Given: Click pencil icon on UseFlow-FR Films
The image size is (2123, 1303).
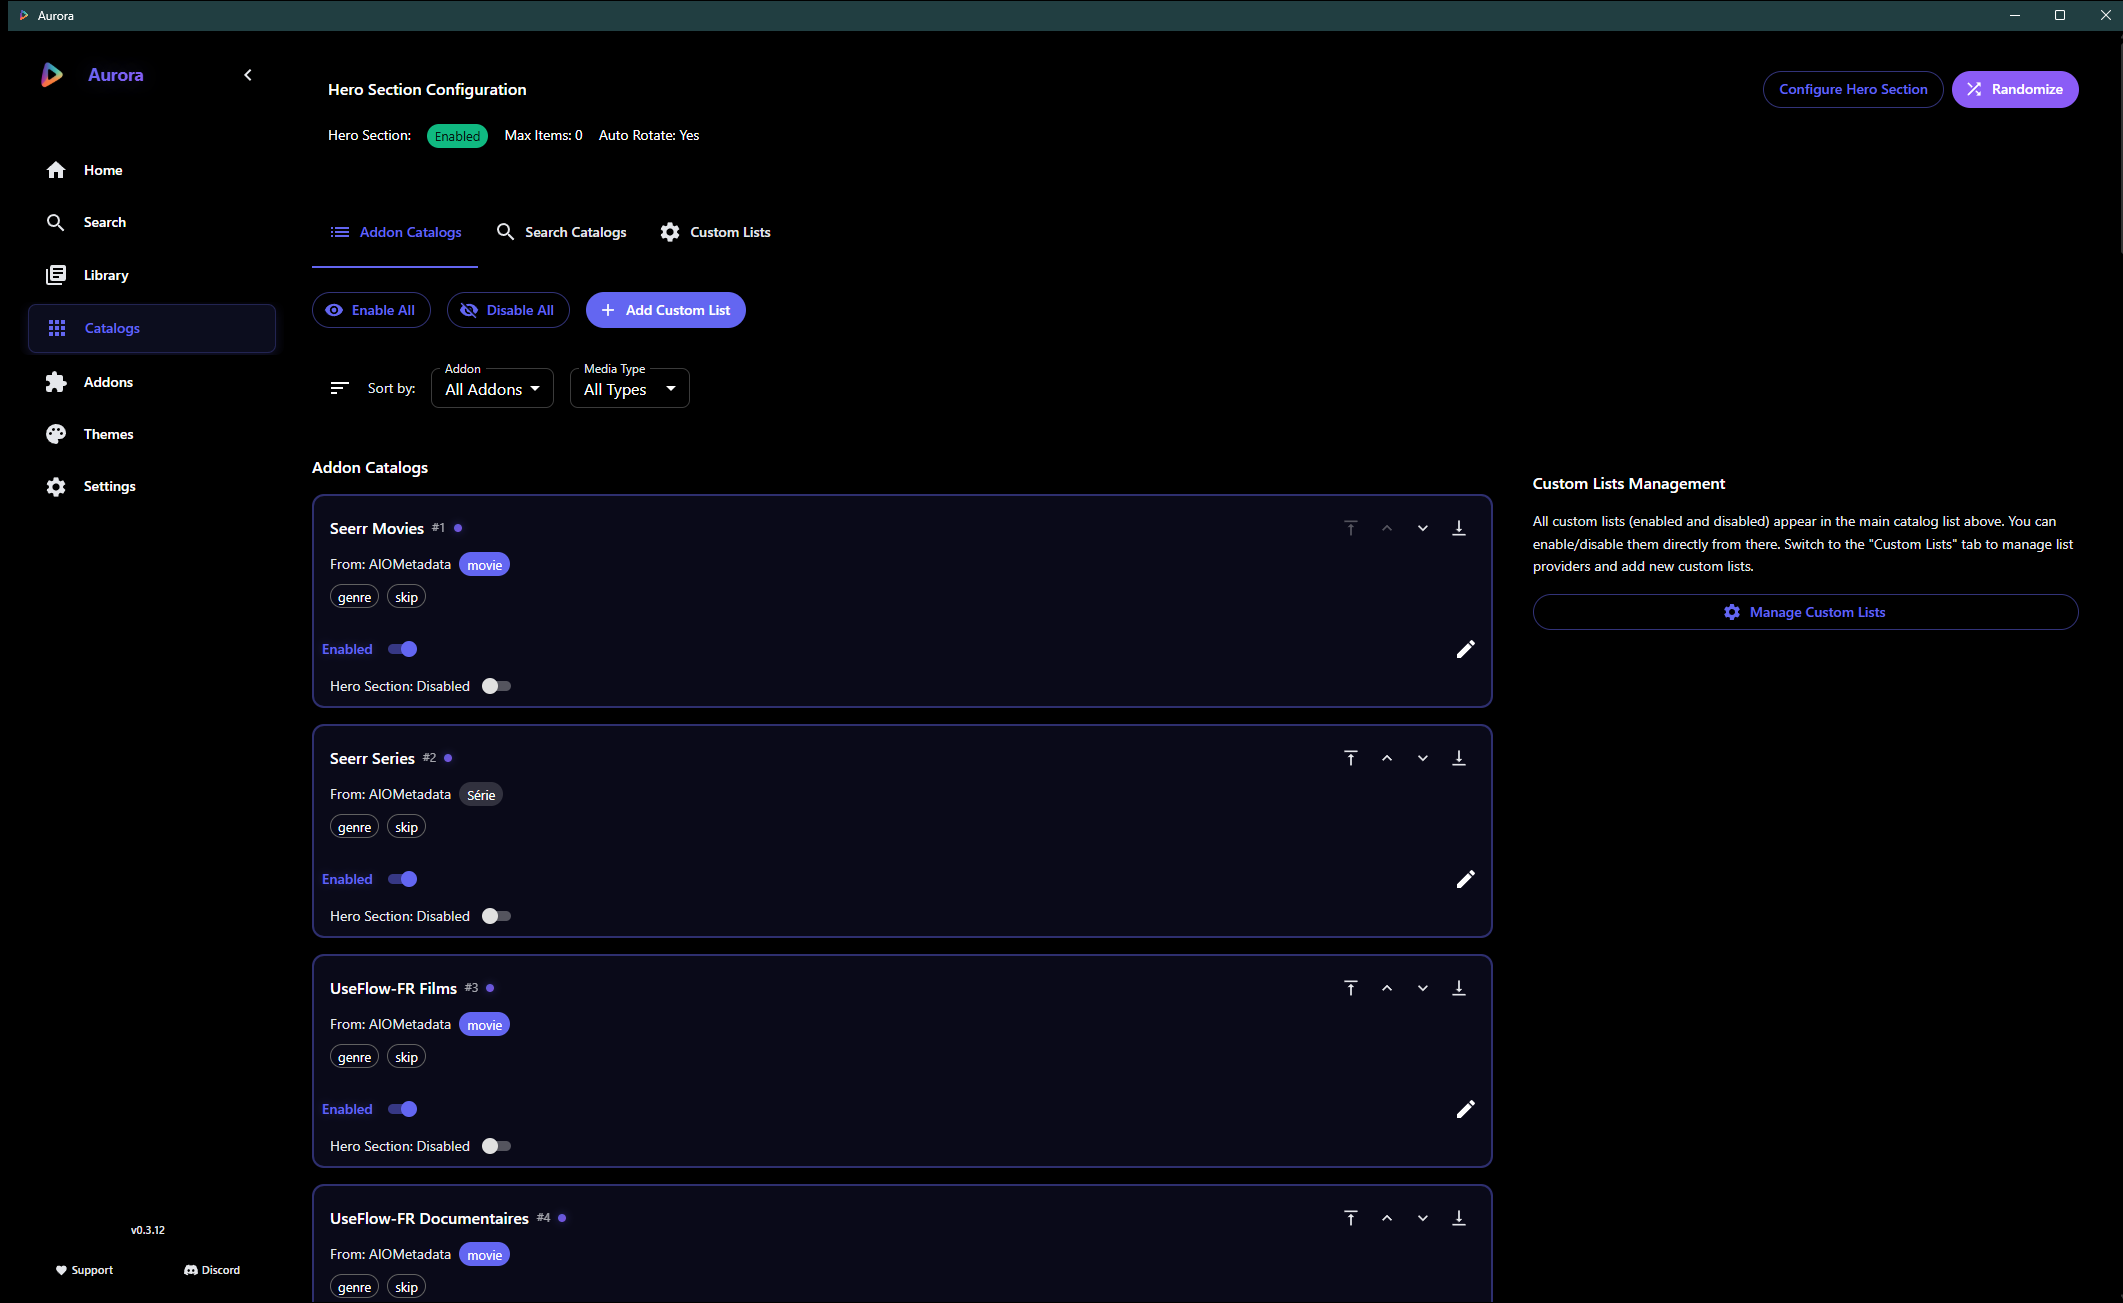Looking at the screenshot, I should click(x=1465, y=1109).
